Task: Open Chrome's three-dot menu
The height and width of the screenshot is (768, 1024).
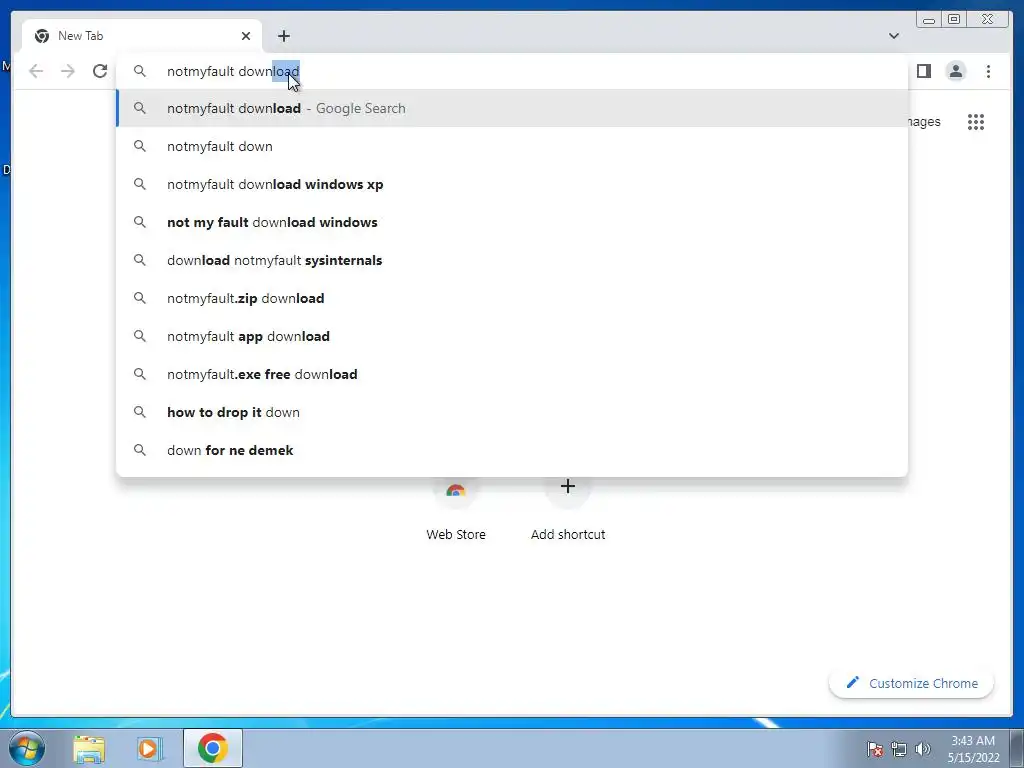Action: tap(988, 71)
